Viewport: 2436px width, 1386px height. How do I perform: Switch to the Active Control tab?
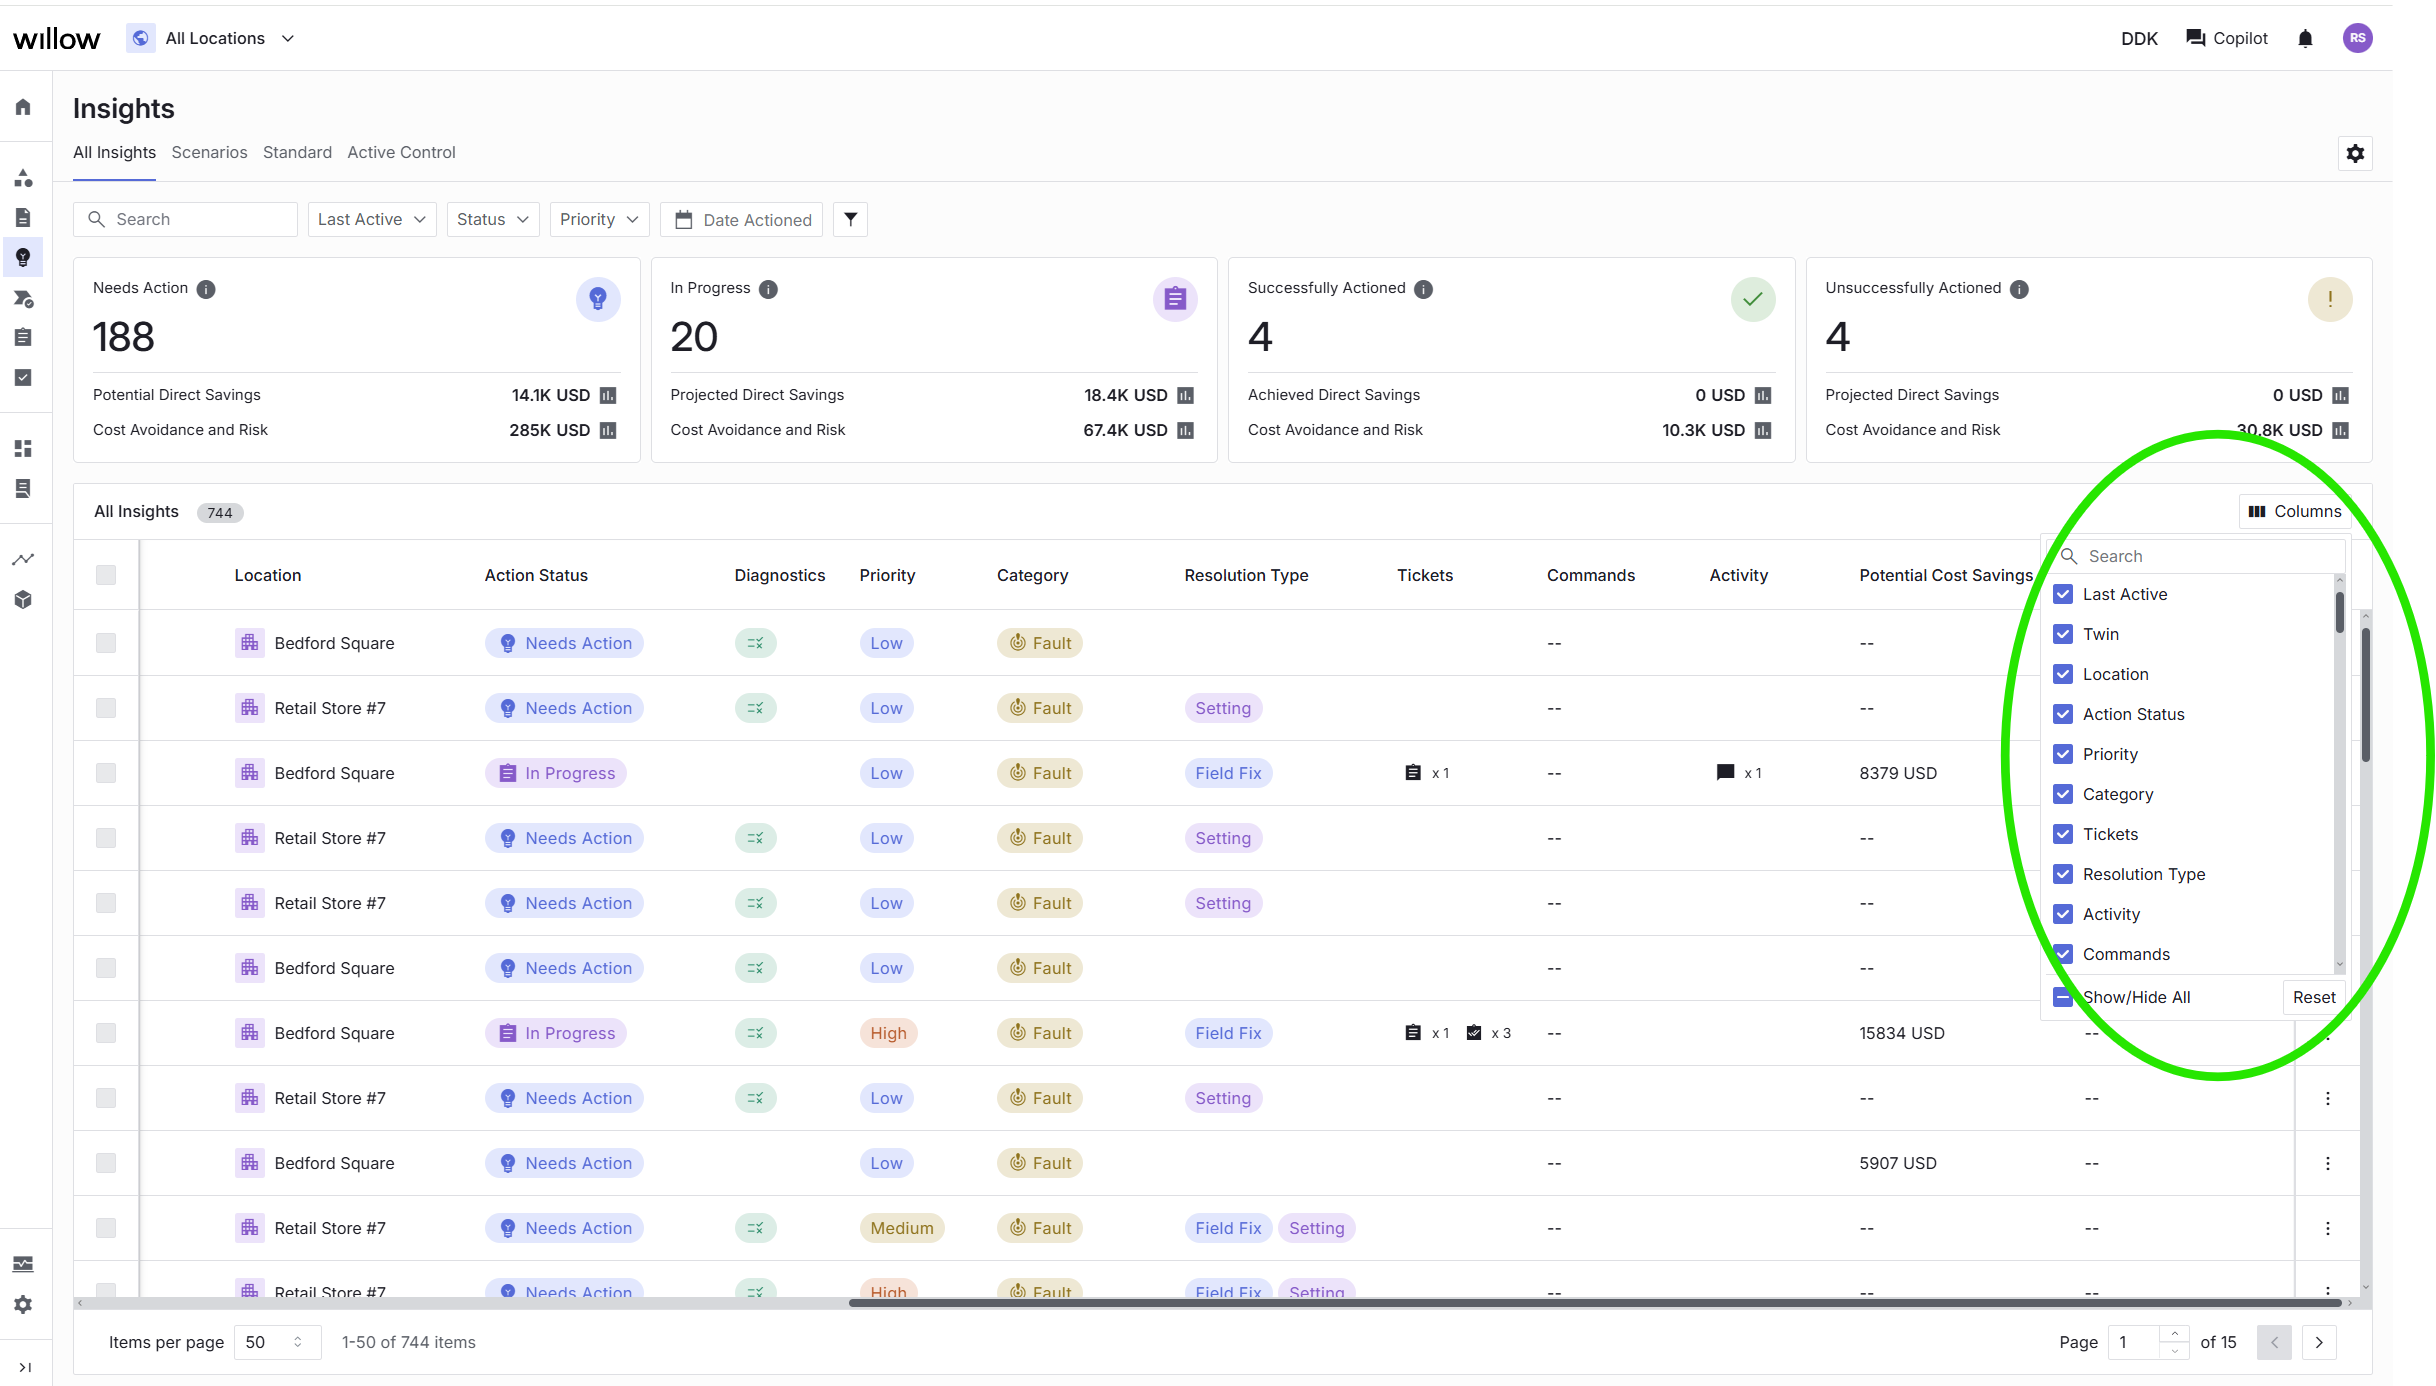coord(401,152)
